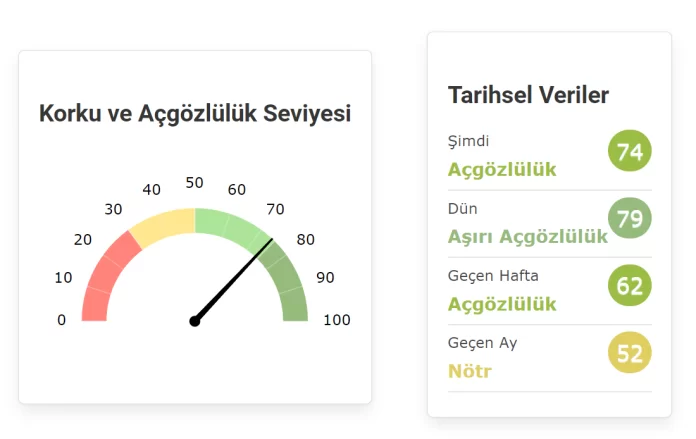Click the "Tarihsel Veriler" heading
This screenshot has height=439, width=696.
click(x=528, y=96)
